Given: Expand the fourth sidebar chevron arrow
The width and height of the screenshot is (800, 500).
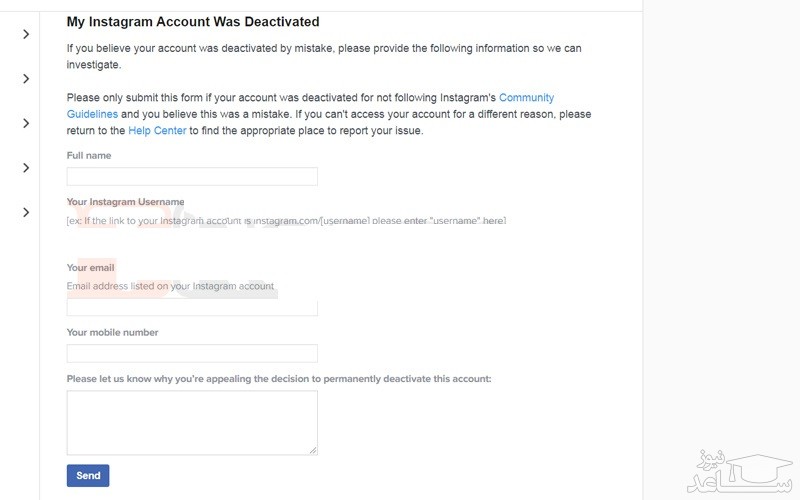Looking at the screenshot, I should [26, 168].
